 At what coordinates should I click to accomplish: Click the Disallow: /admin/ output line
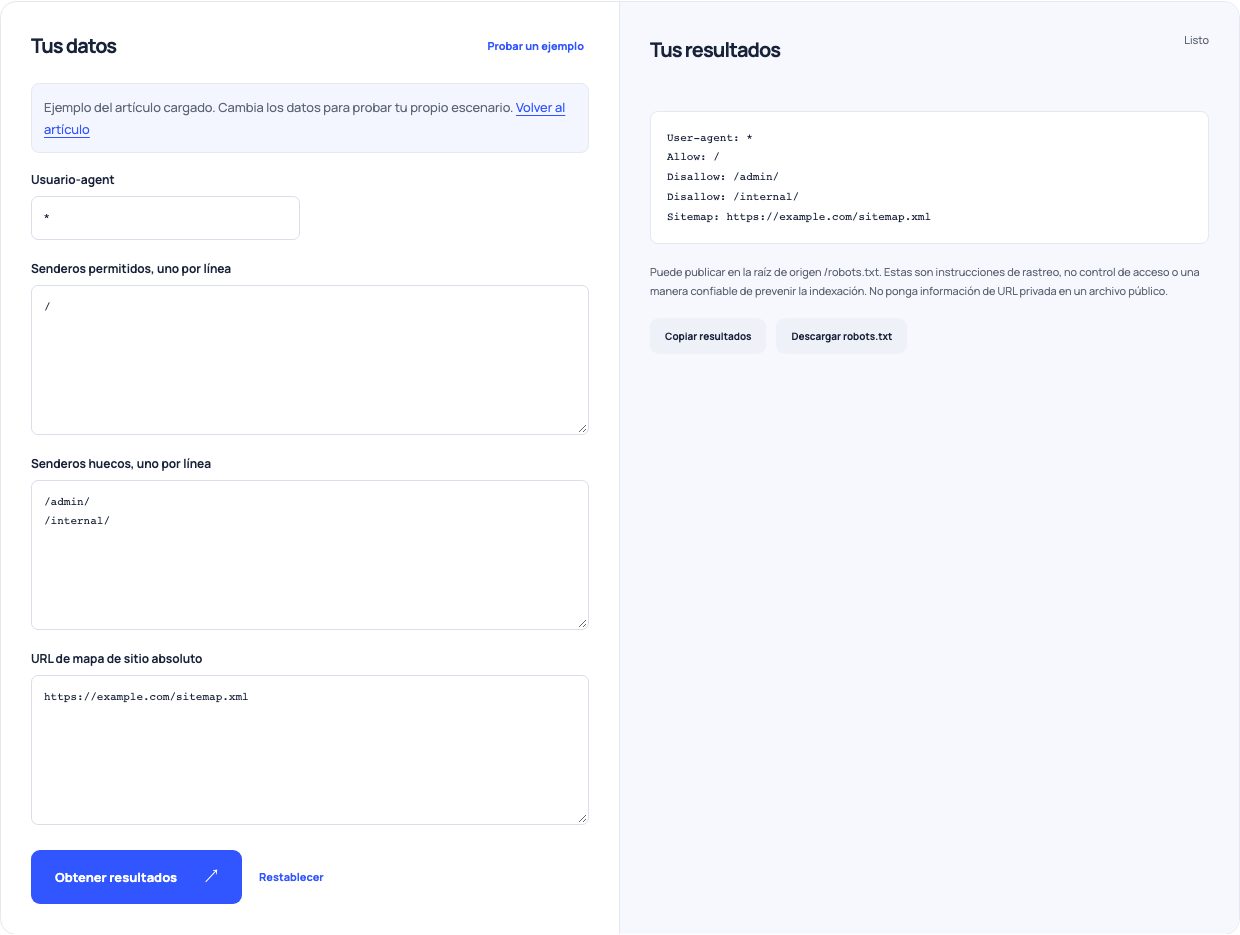[x=723, y=177]
